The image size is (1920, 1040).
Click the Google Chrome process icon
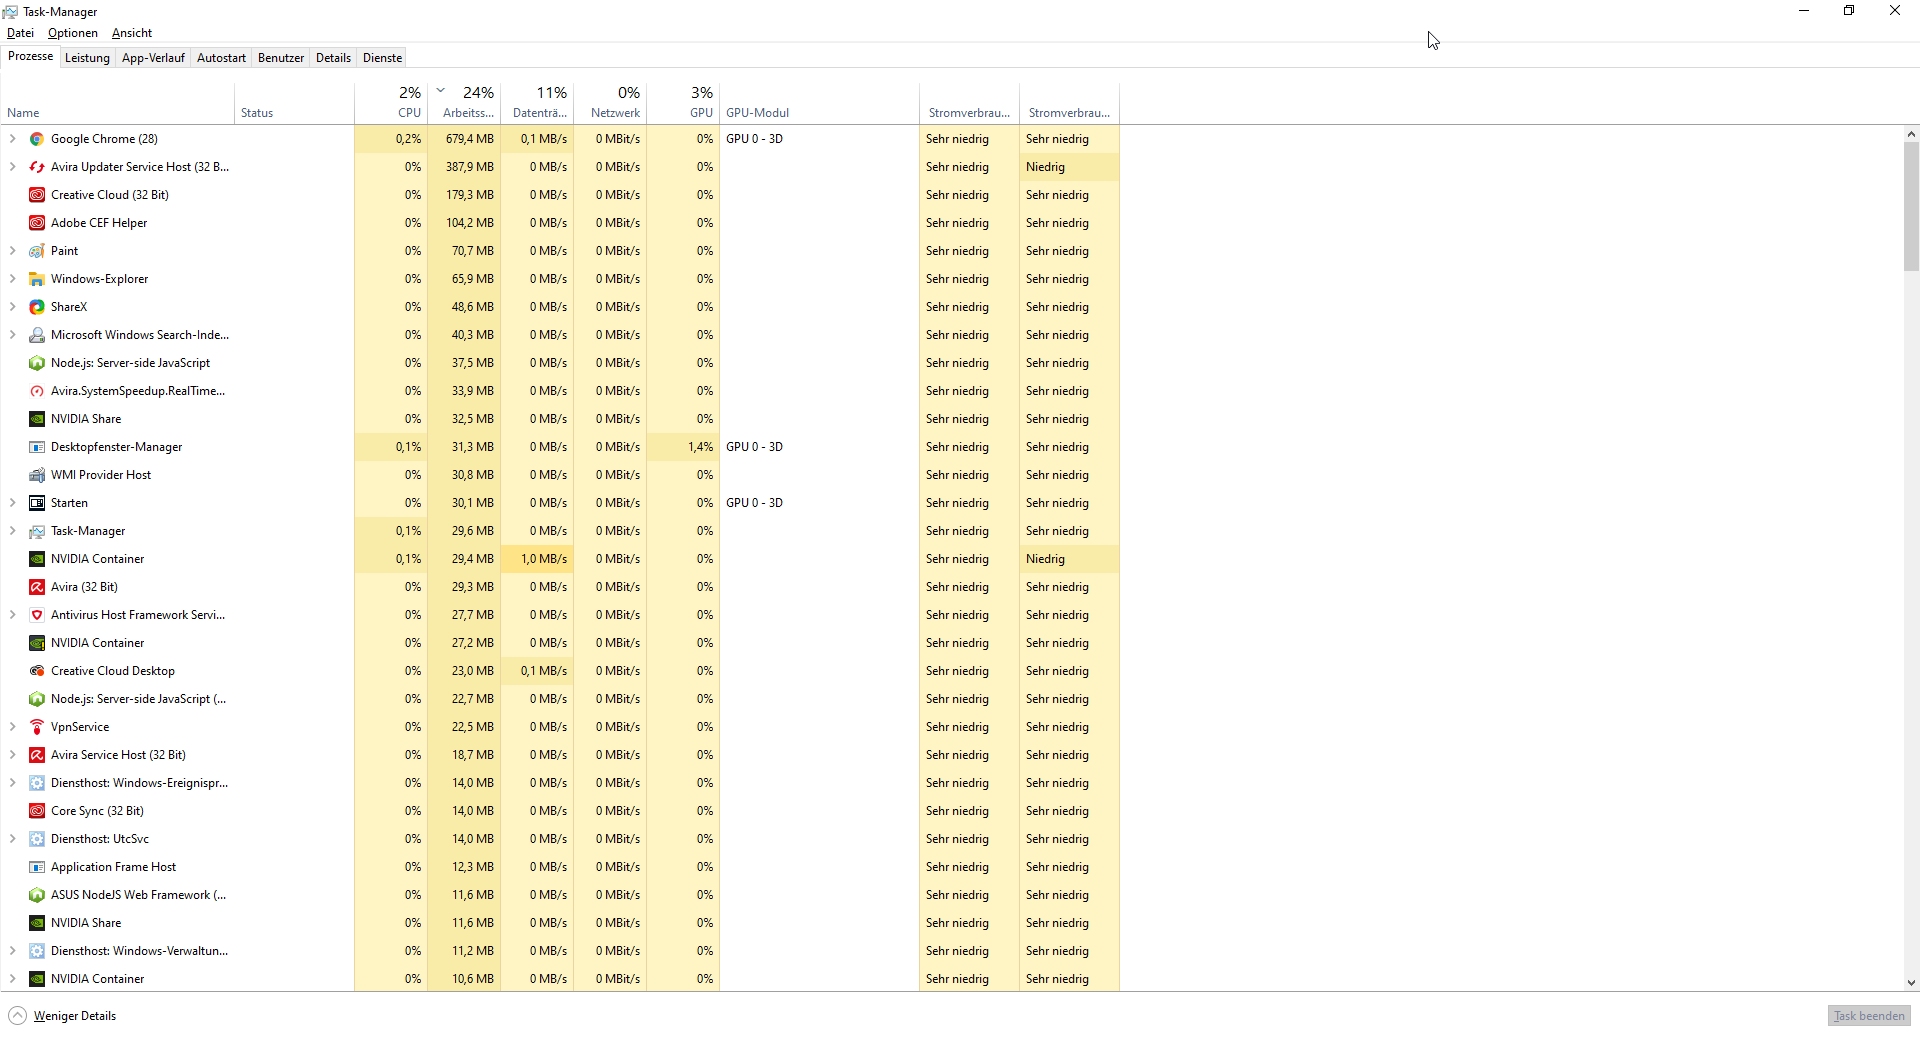tap(37, 139)
